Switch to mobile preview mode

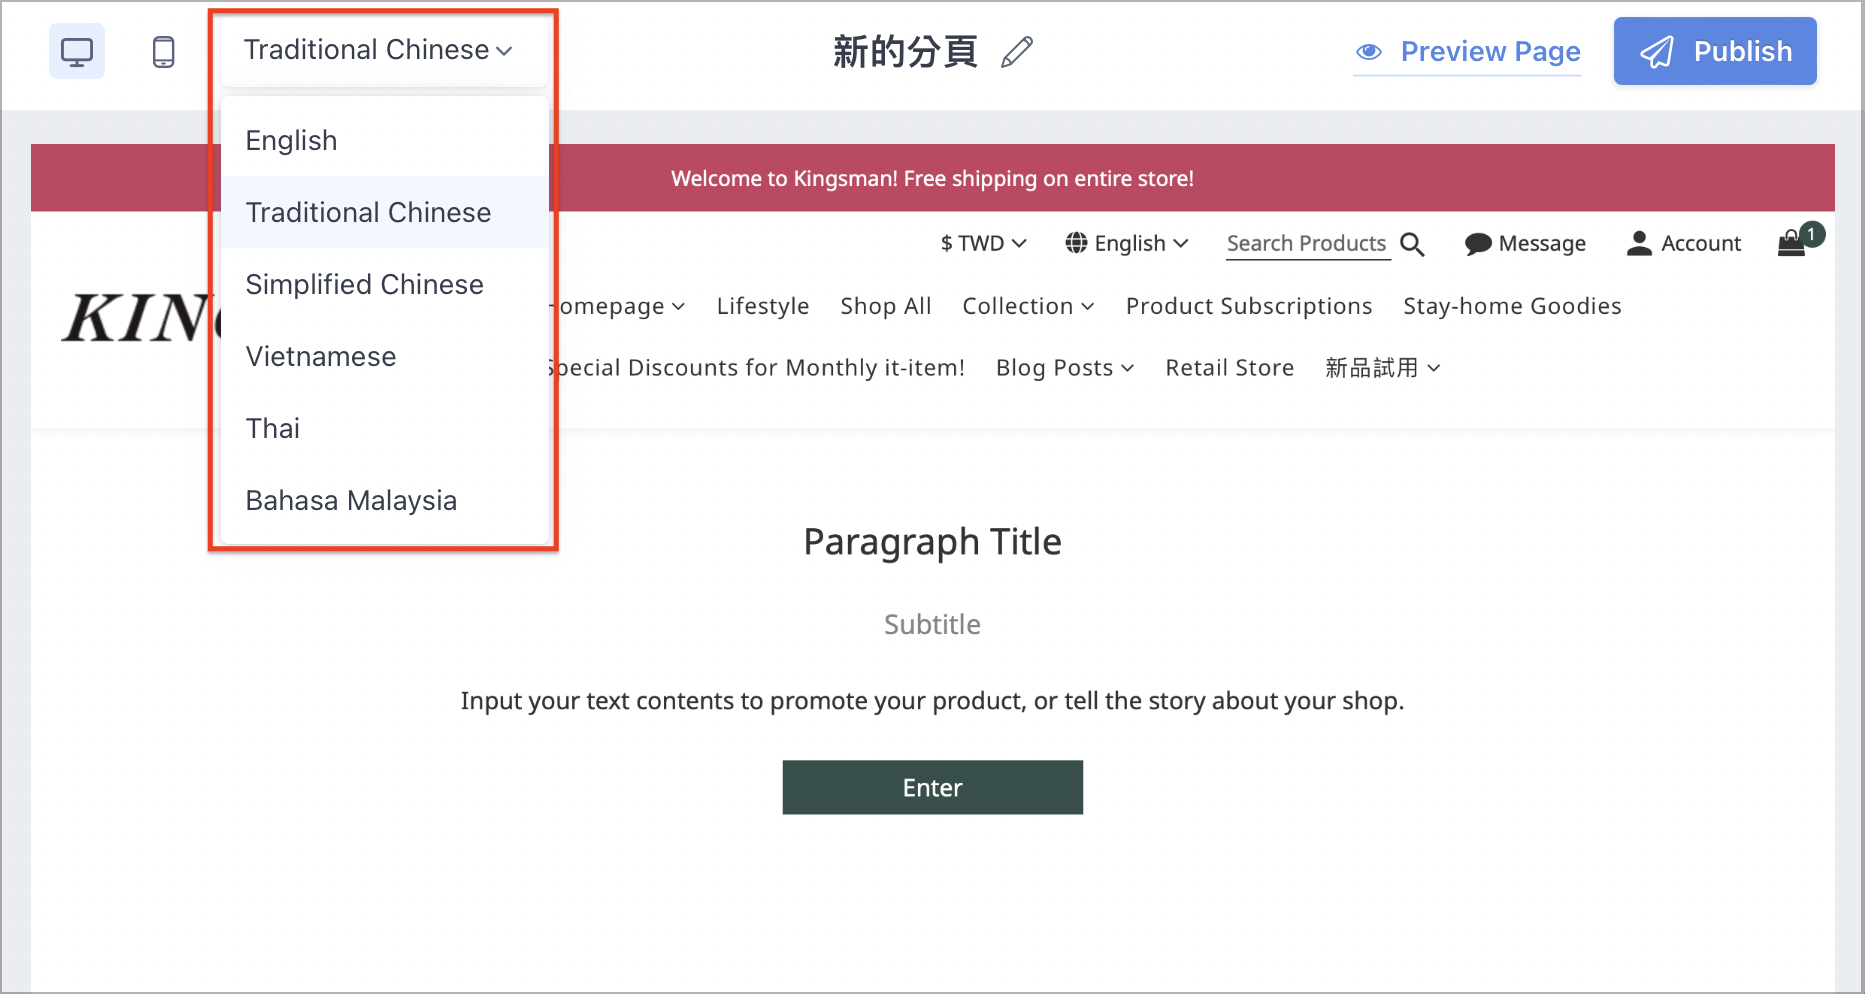coord(164,51)
